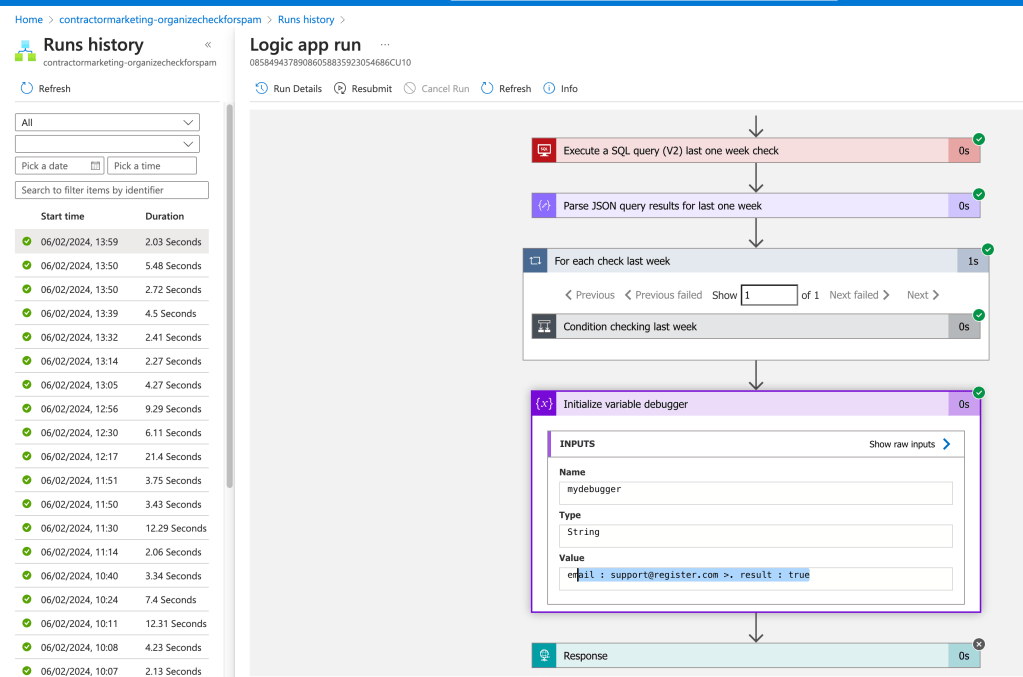Viewport: 1023px width, 677px height.
Task: Open the run from 06/02/2024, 10:40
Action: tap(112, 576)
